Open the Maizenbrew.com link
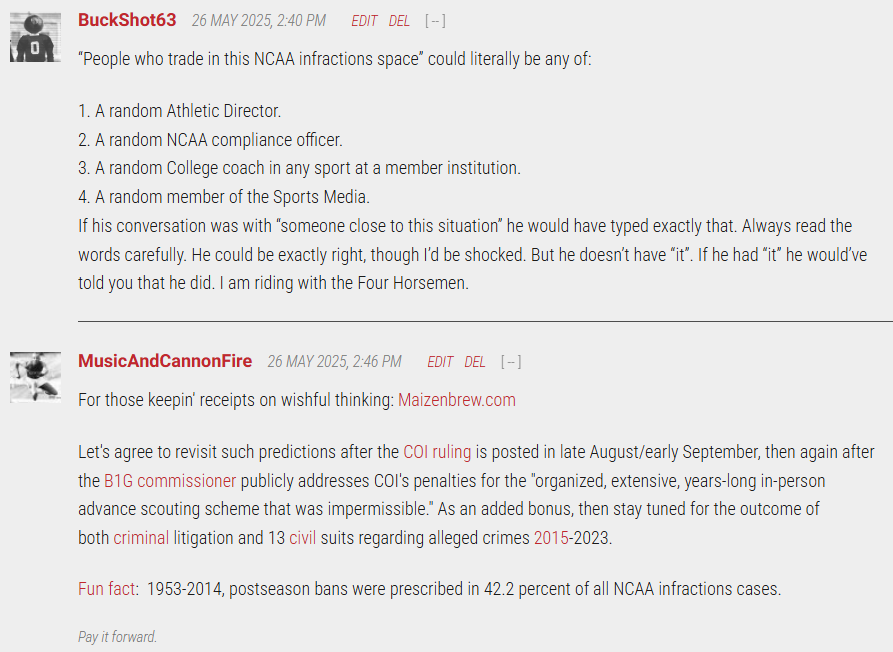 point(457,400)
